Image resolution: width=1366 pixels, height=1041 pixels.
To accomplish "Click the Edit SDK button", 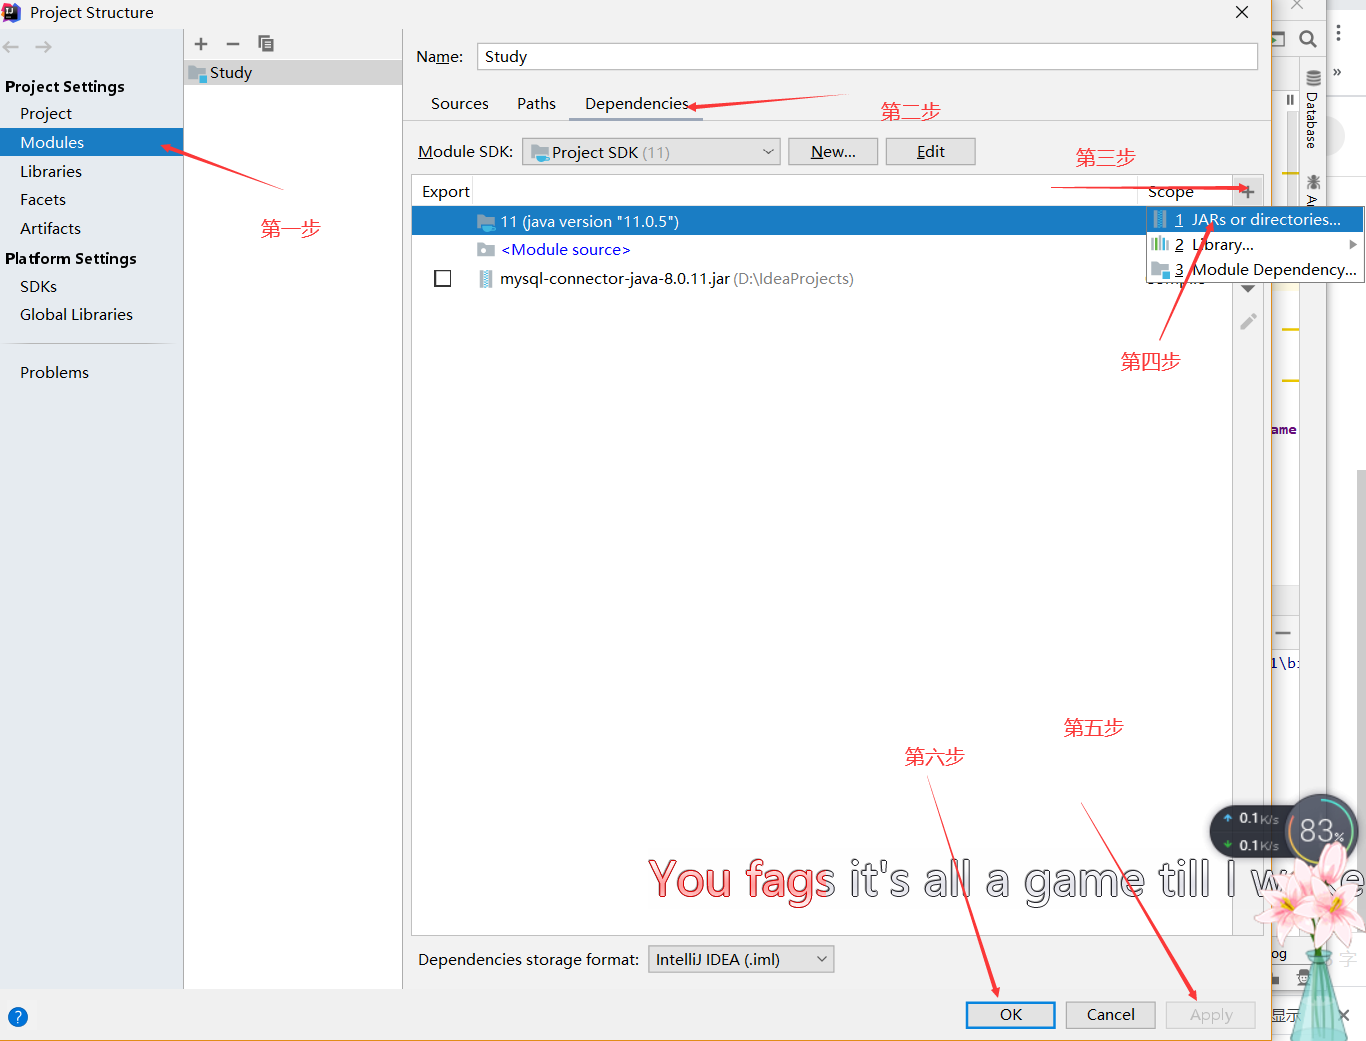I will coord(931,152).
